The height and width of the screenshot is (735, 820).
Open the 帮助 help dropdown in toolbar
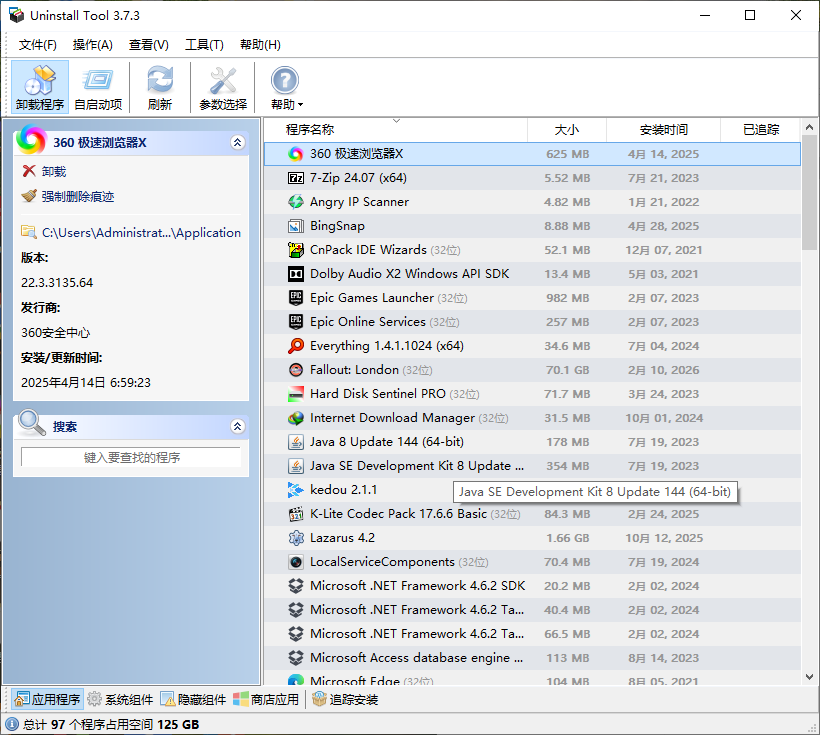(286, 87)
